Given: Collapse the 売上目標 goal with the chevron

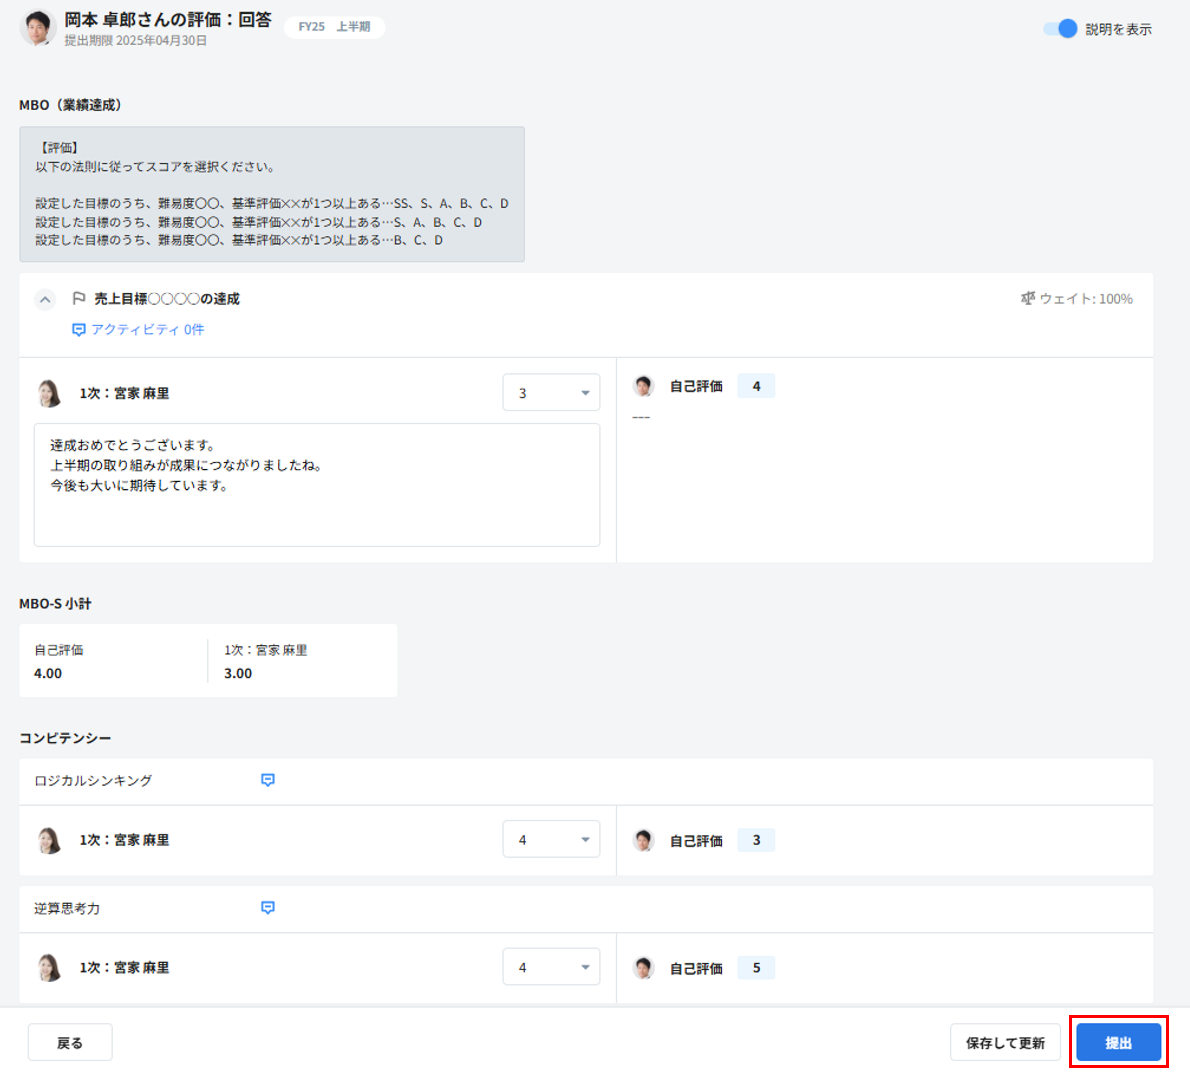Looking at the screenshot, I should (45, 299).
